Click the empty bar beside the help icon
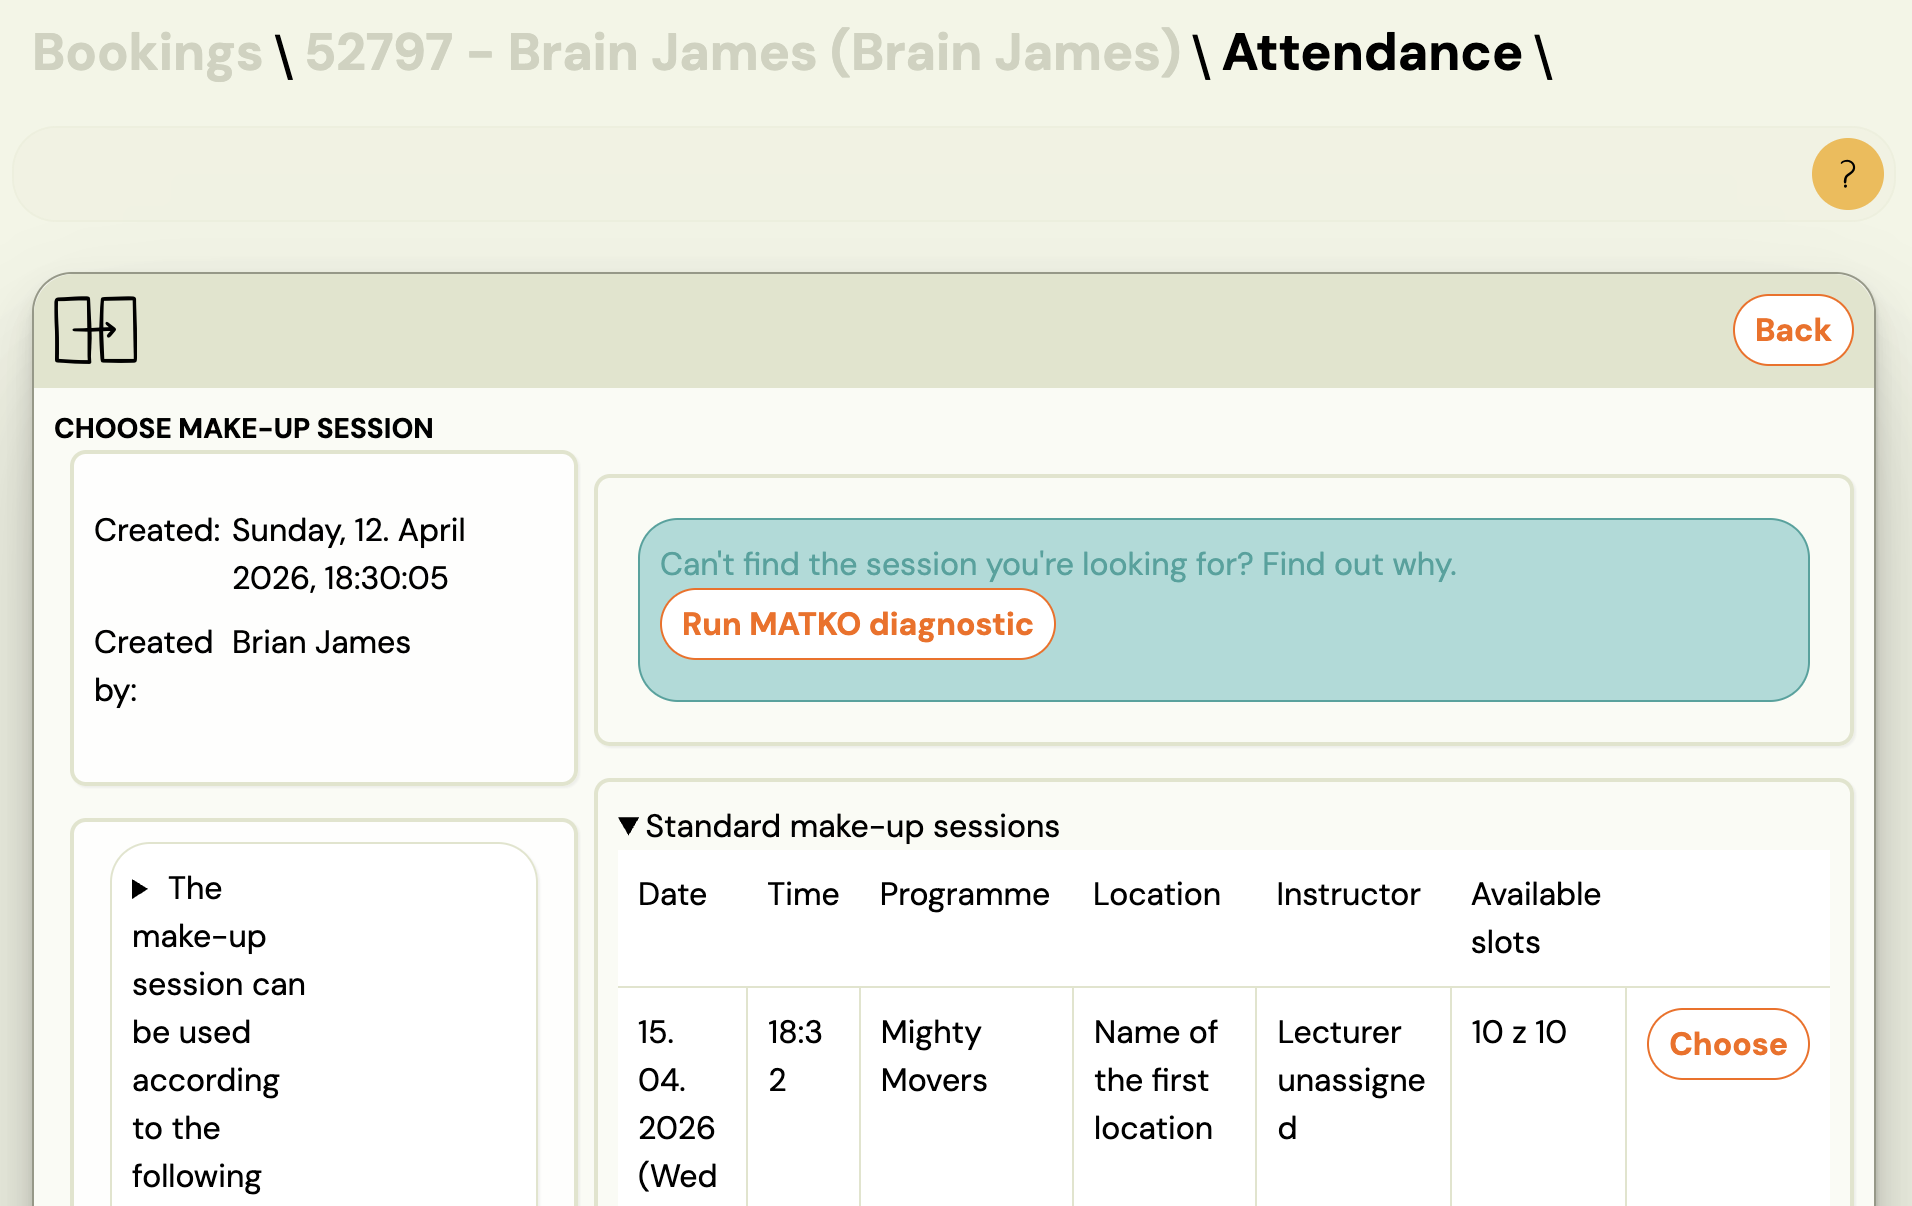 pos(900,174)
